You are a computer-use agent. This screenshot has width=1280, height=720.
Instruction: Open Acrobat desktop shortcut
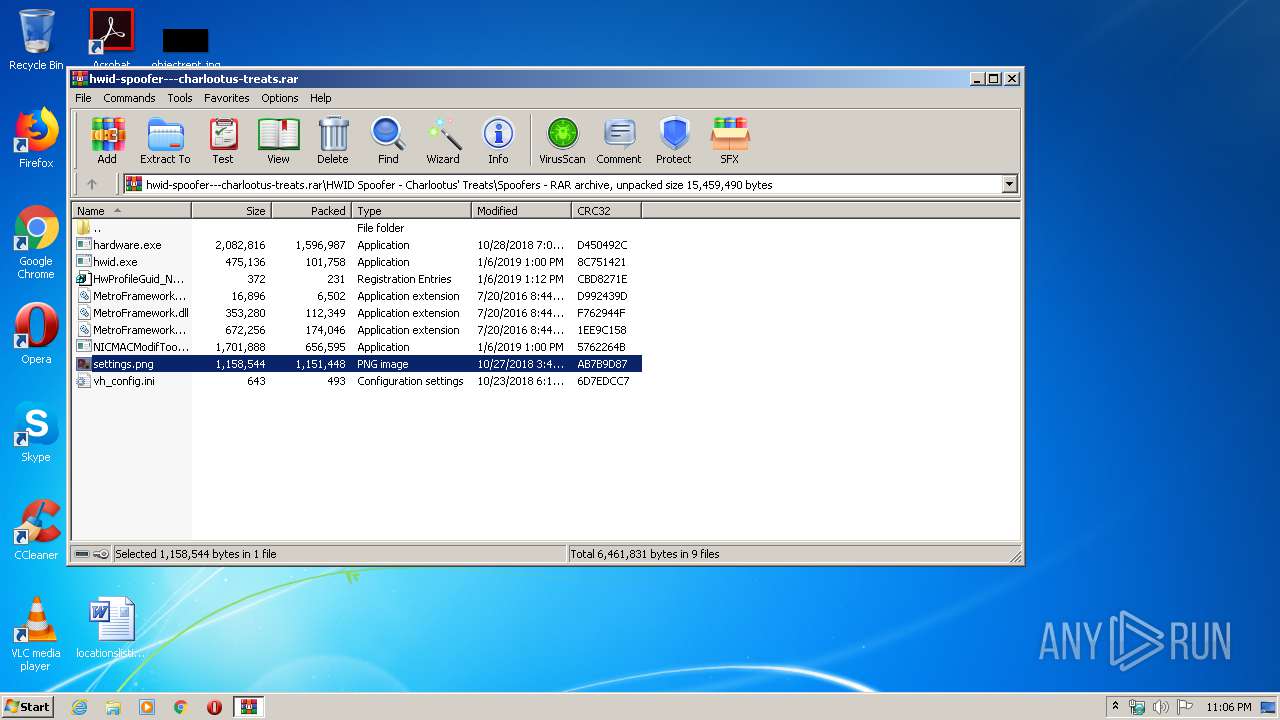tap(111, 40)
